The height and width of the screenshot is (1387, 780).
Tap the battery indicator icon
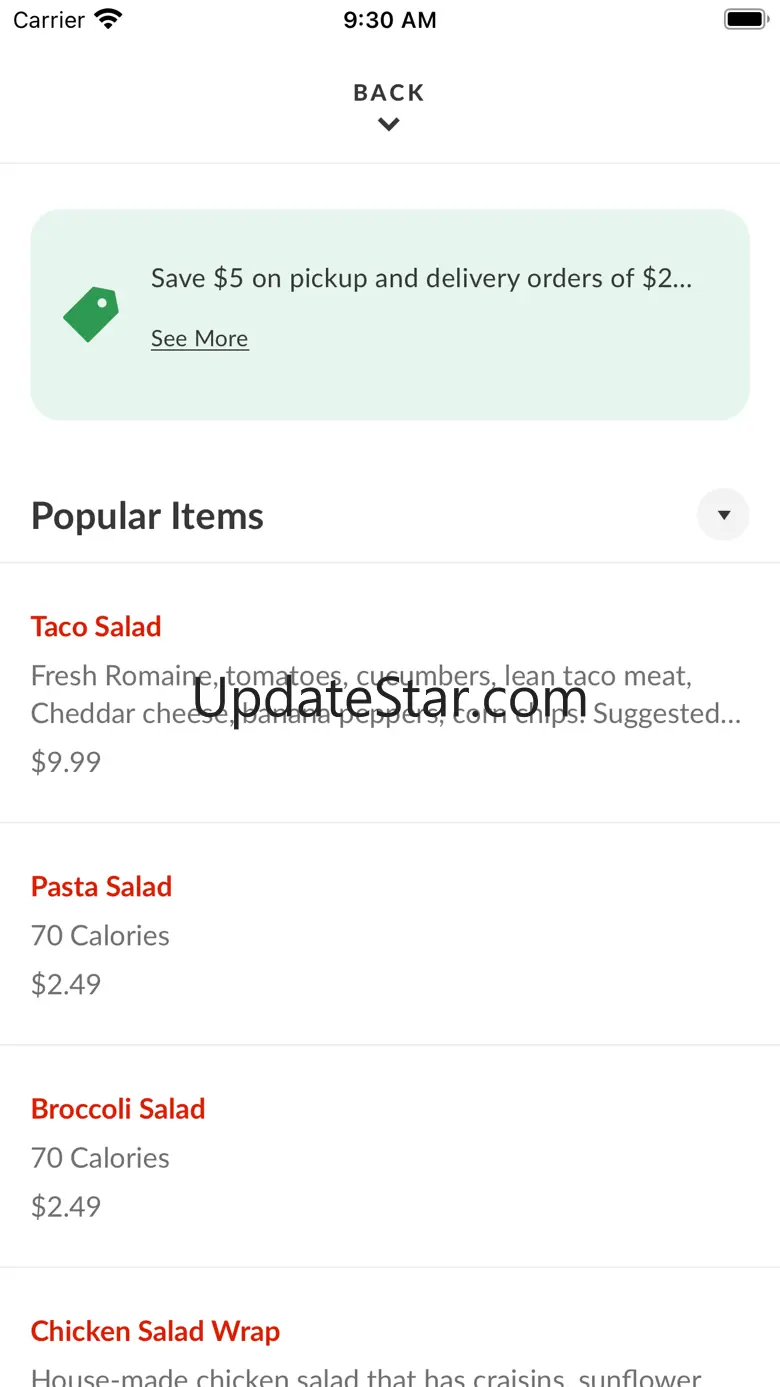coord(745,19)
